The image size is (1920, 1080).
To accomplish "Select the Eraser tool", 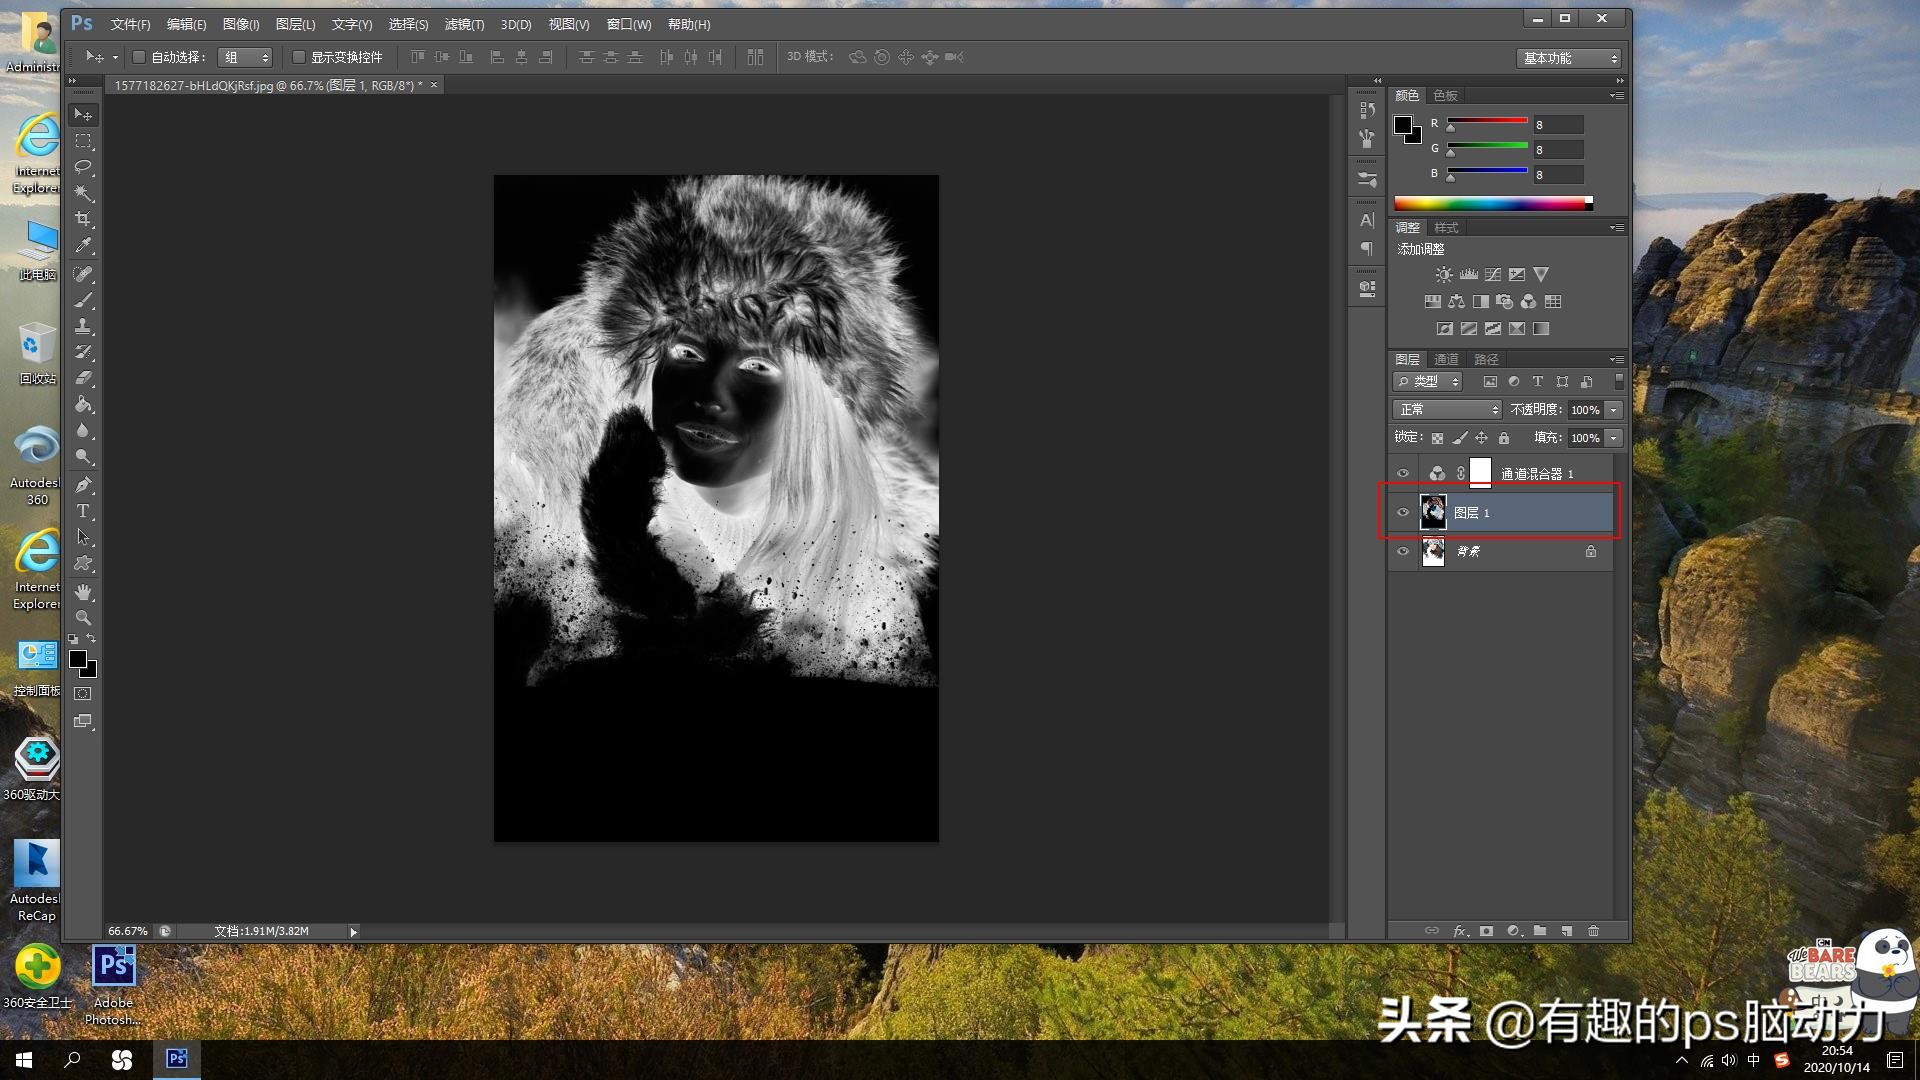I will click(83, 378).
